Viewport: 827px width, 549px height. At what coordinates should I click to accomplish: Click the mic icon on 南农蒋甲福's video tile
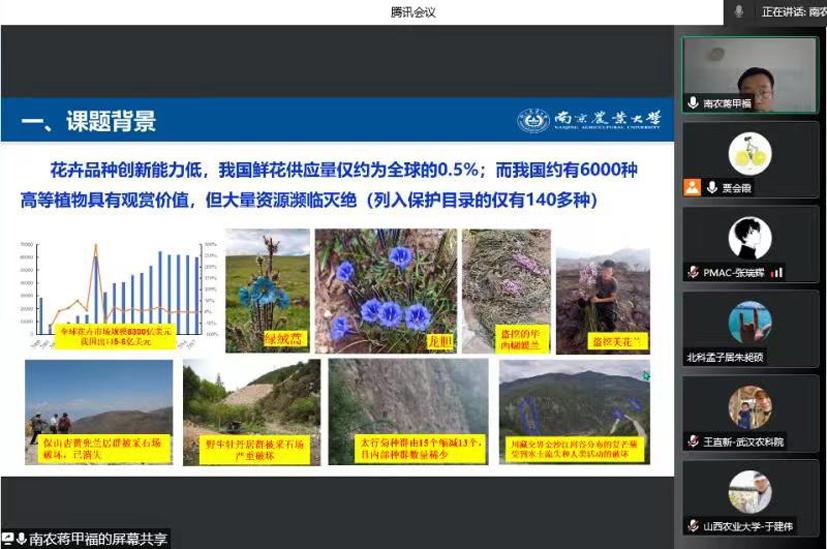coord(693,103)
